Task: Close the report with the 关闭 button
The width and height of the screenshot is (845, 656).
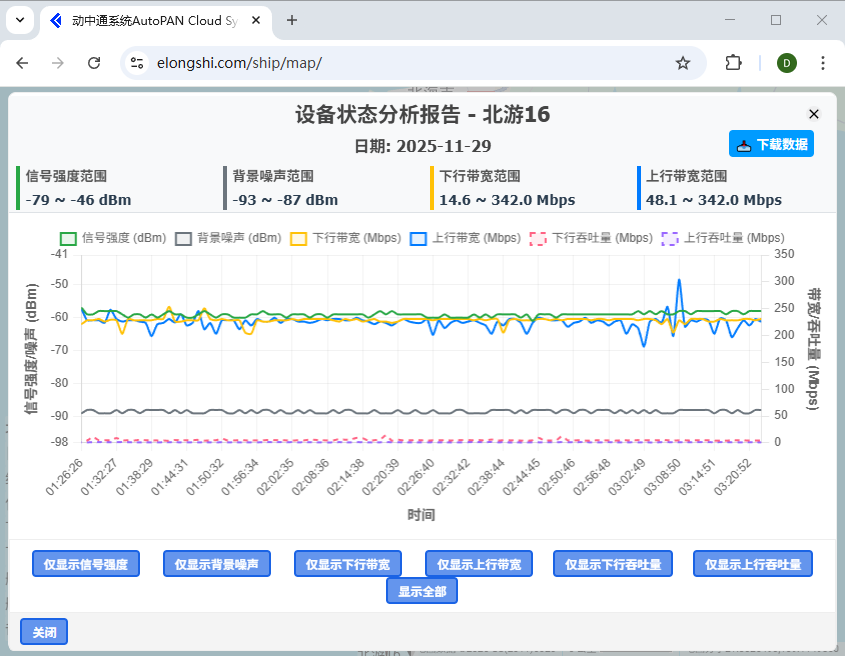Action: 43,631
